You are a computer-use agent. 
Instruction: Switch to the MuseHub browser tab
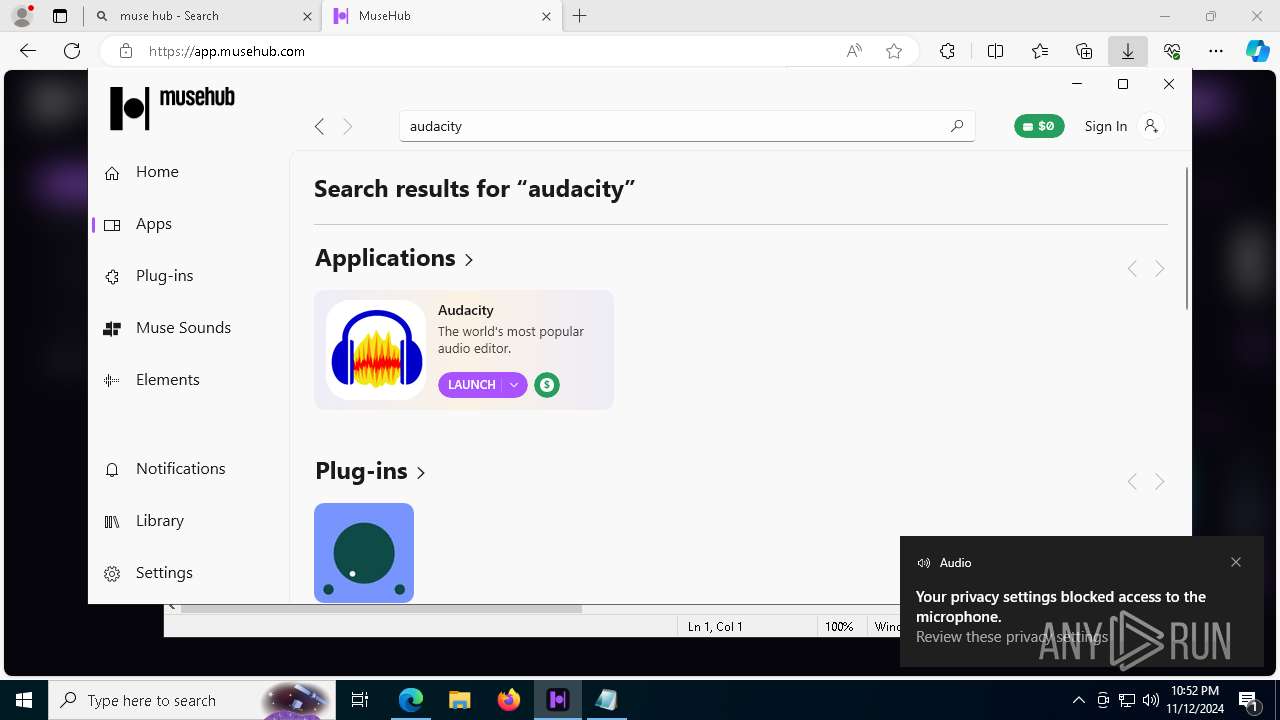pyautogui.click(x=440, y=16)
